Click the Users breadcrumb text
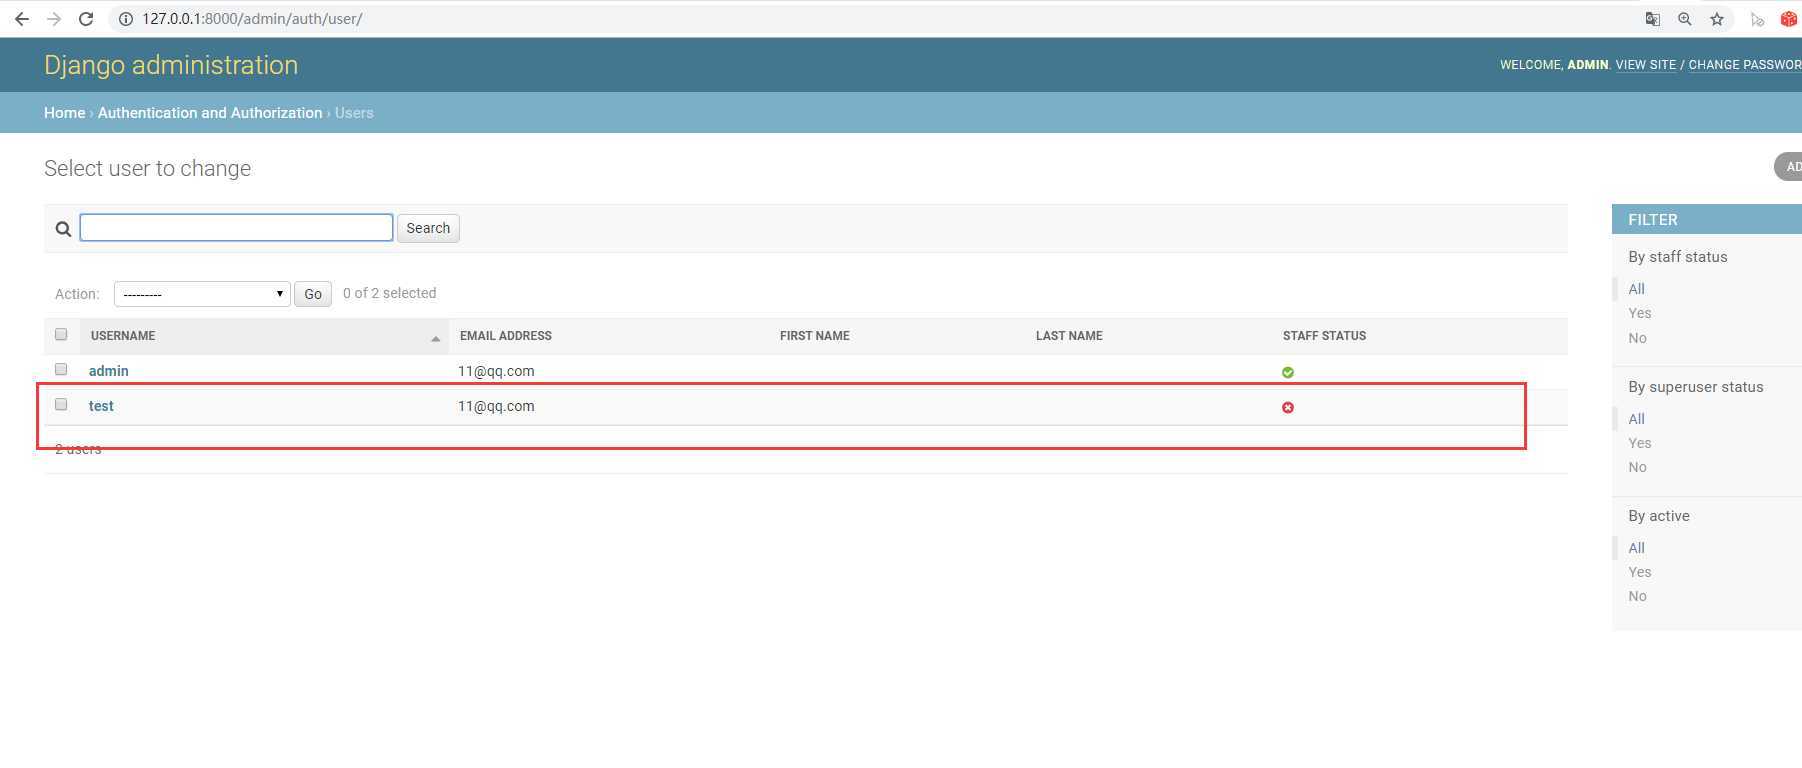1802x768 pixels. click(x=354, y=113)
